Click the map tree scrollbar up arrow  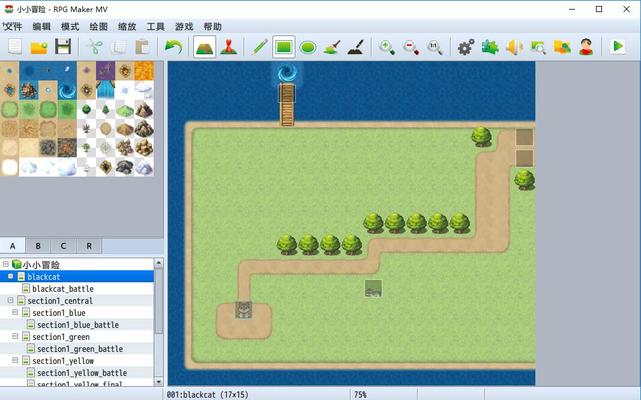(x=159, y=263)
